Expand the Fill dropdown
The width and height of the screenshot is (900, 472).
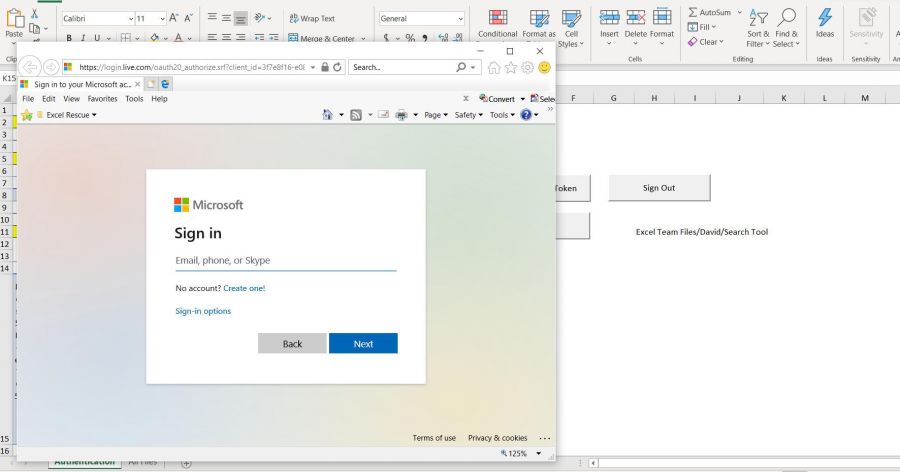713,27
